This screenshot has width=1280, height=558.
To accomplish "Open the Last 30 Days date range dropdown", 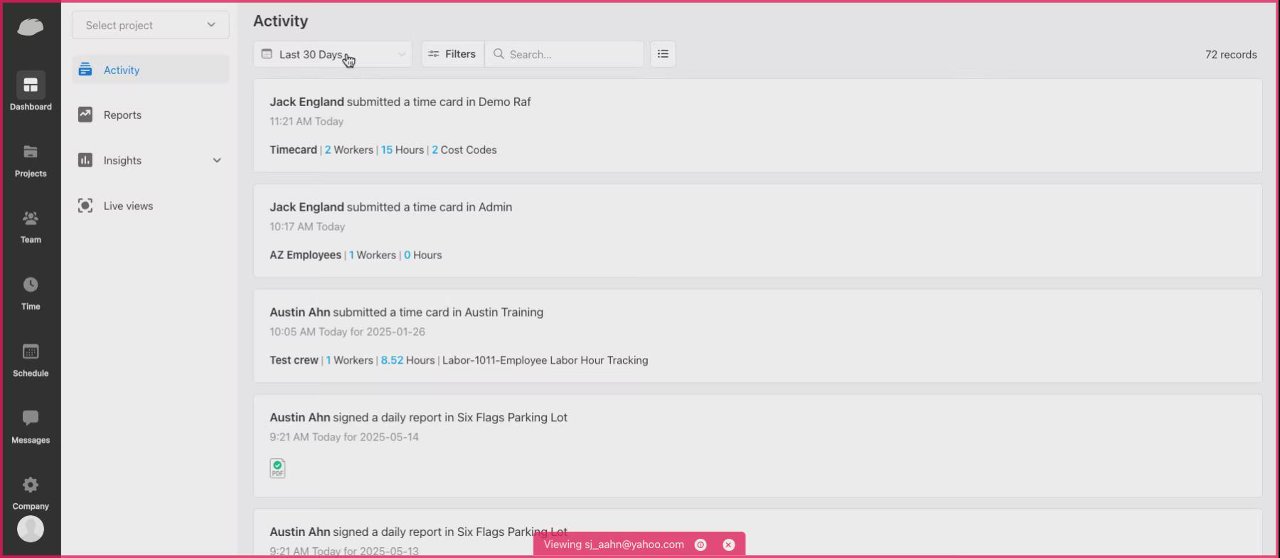I will point(332,54).
